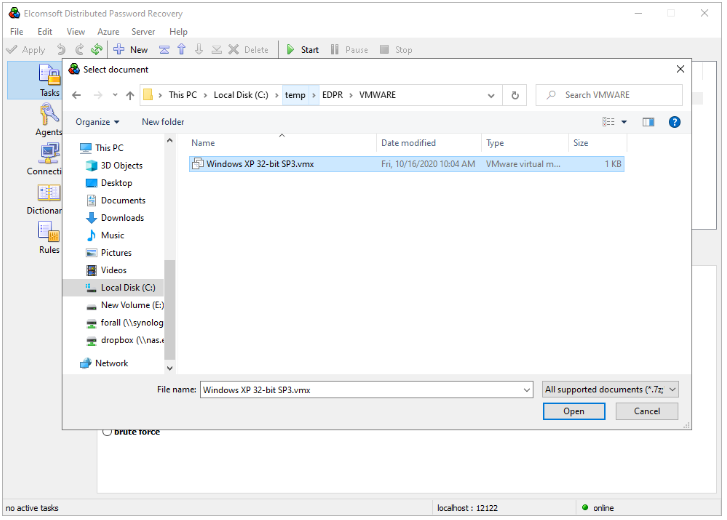The image size is (727, 520).
Task: Select Windows XP 32-bit SP3.vmx file
Action: click(260, 163)
